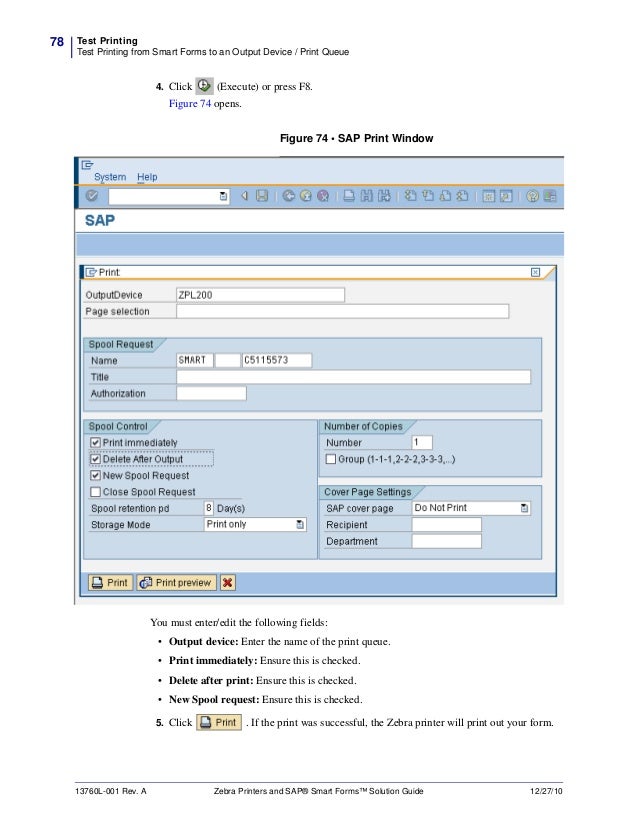Click the Generate Shortcut toolbar icon

(506, 196)
